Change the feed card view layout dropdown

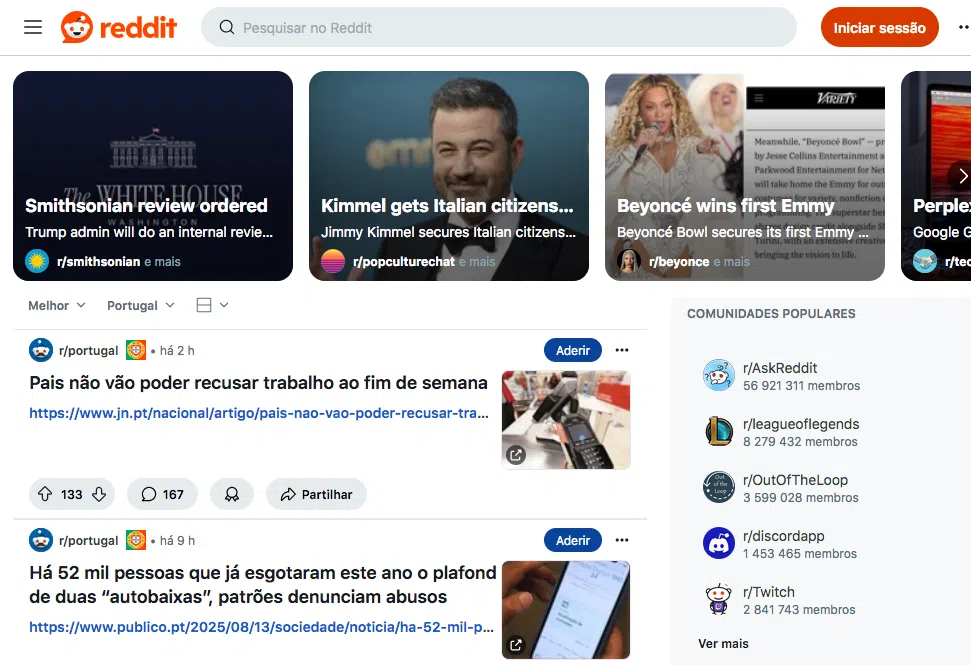point(212,305)
